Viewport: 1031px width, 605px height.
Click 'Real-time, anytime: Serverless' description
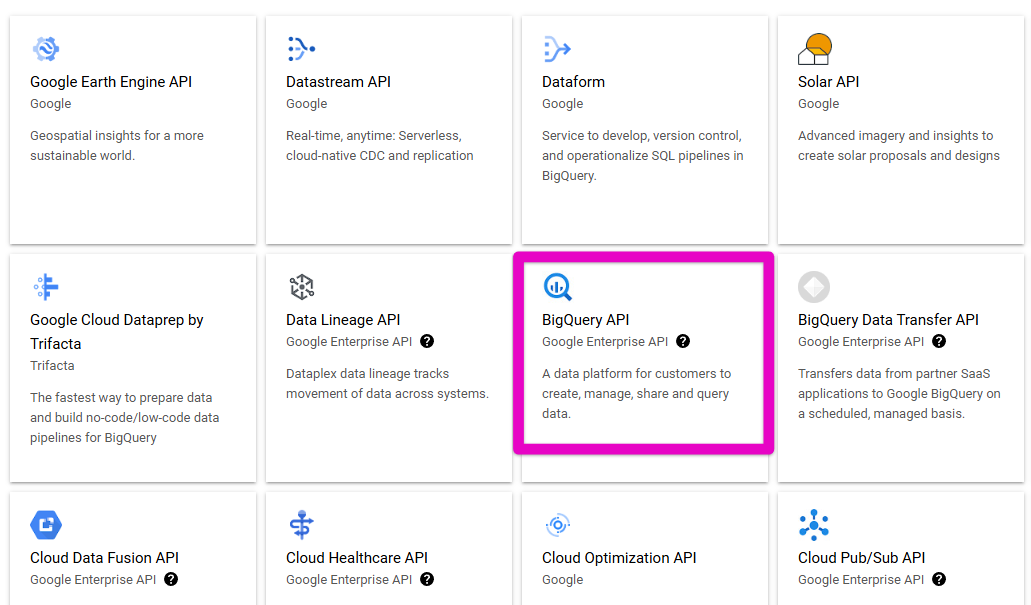coord(379,145)
